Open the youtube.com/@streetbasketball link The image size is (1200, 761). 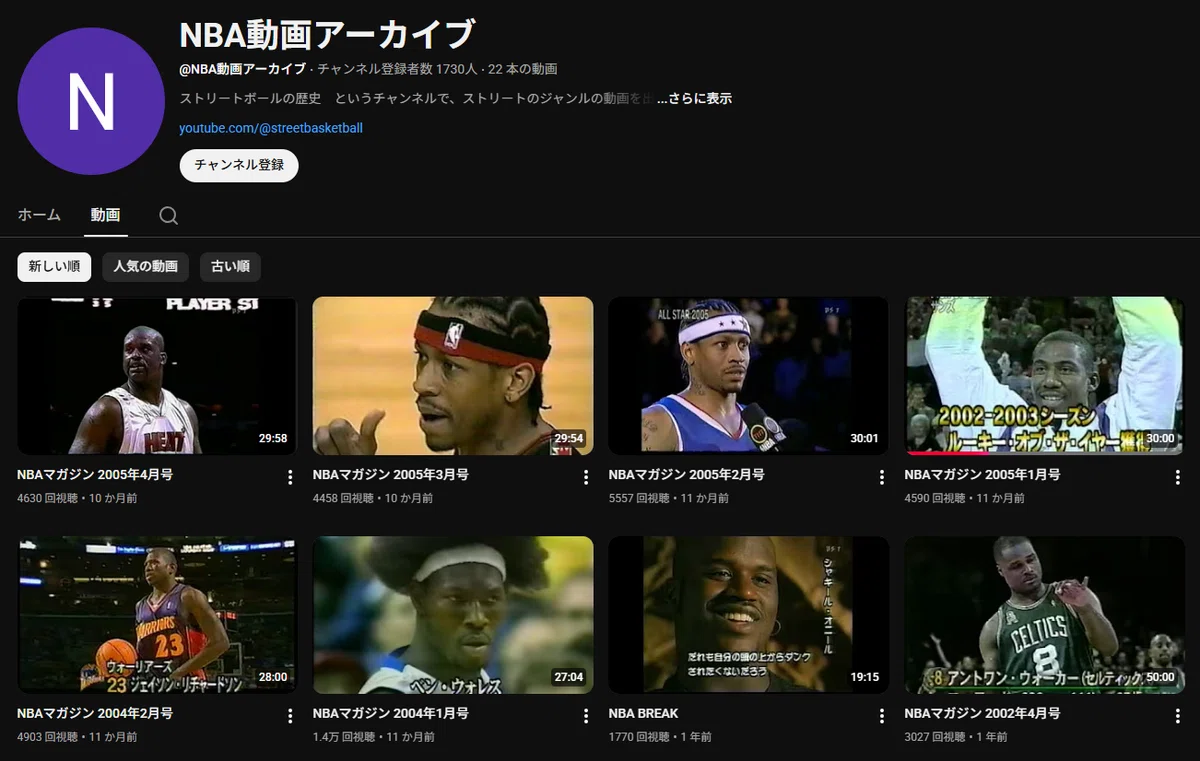click(x=271, y=128)
